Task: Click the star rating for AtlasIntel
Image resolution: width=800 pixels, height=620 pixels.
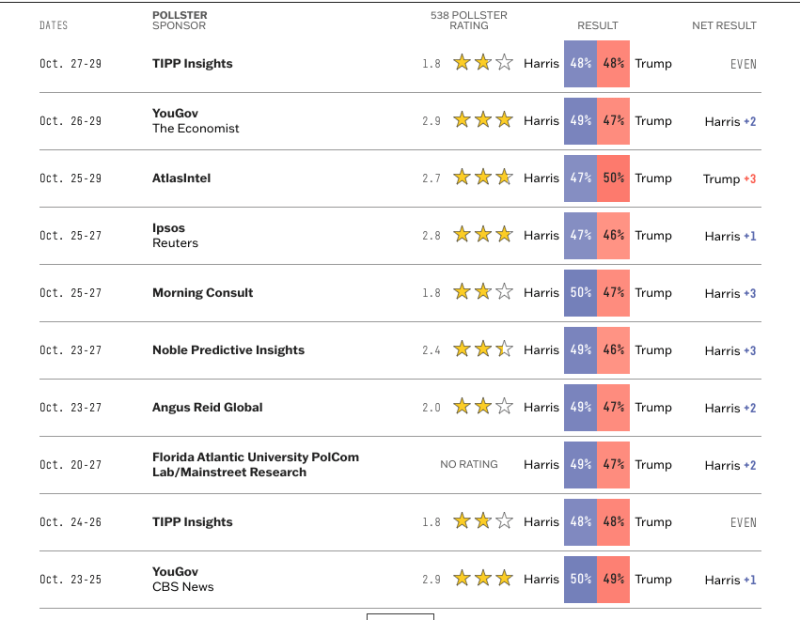Action: pos(482,178)
